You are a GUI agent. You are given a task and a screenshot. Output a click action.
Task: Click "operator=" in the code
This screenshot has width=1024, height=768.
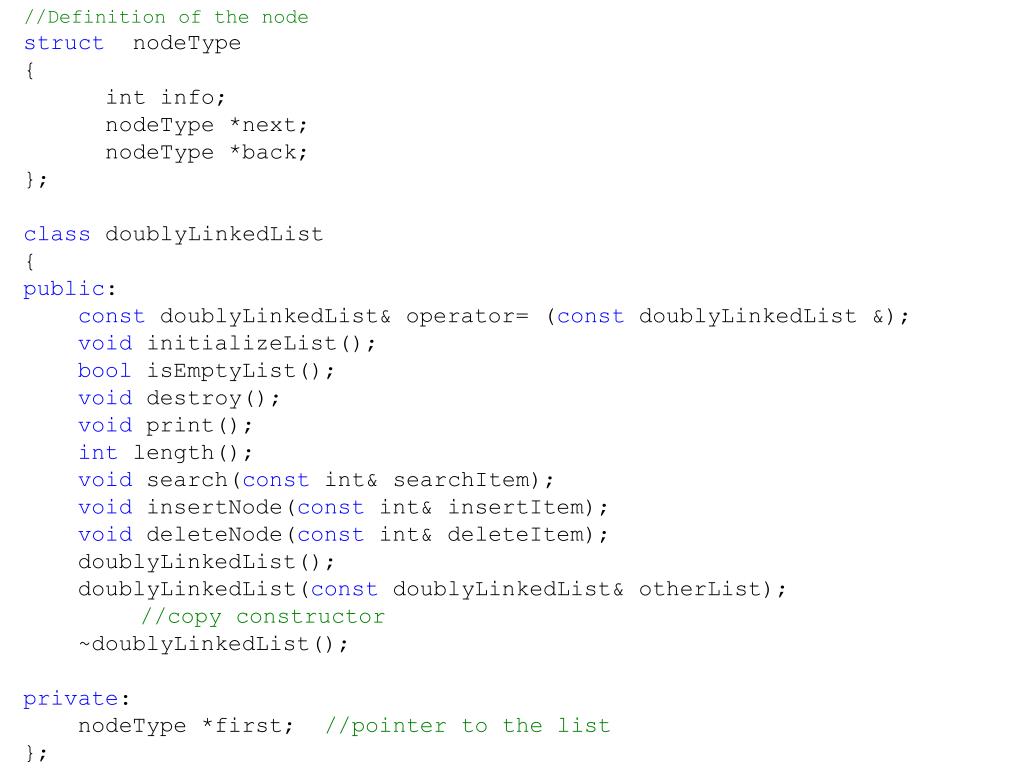click(x=467, y=317)
